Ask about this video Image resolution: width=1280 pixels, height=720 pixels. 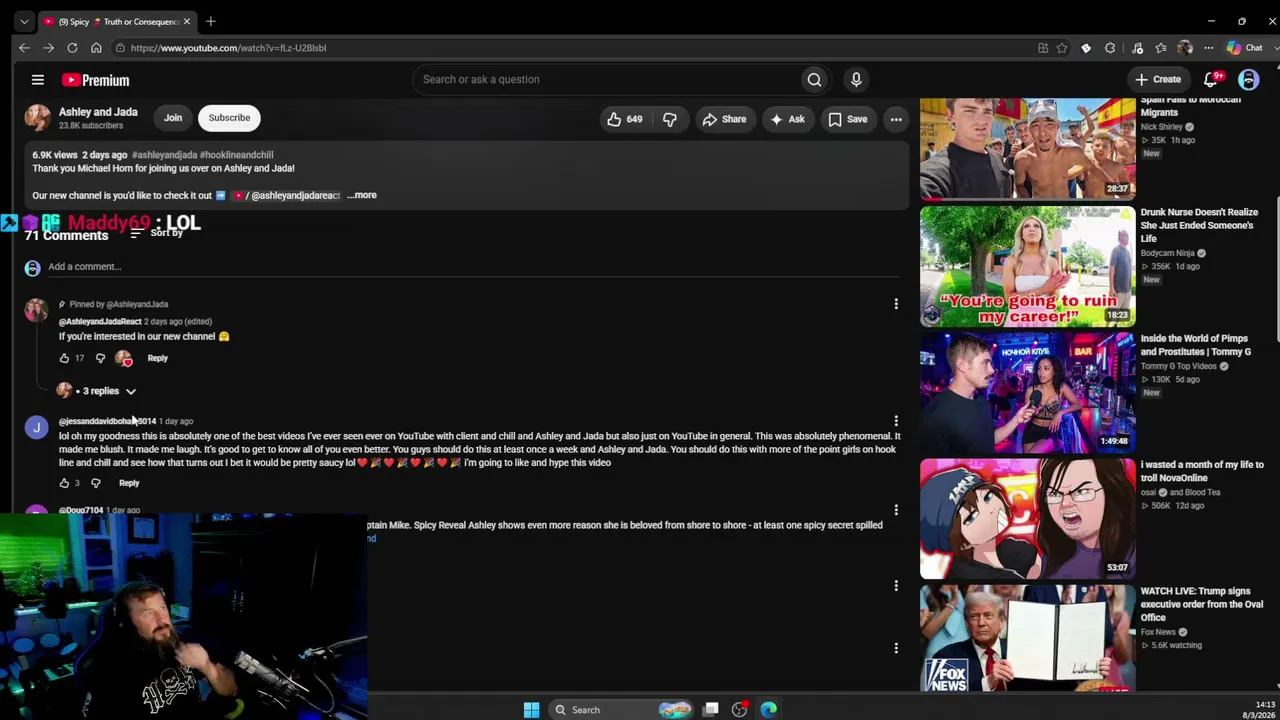click(x=787, y=119)
